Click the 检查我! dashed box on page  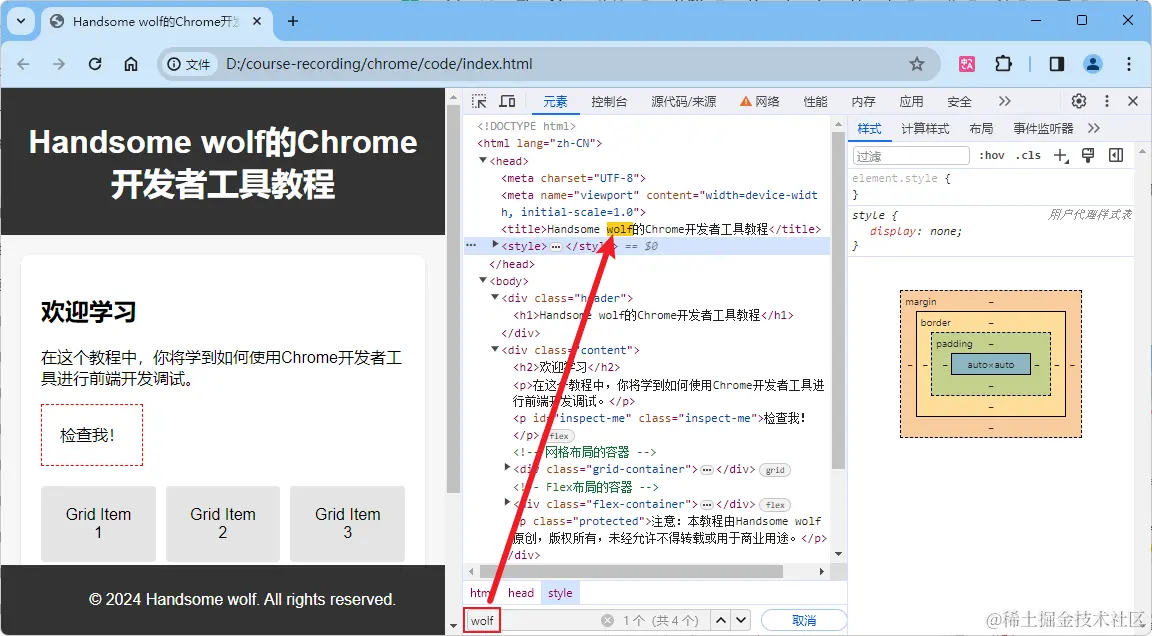click(x=92, y=435)
